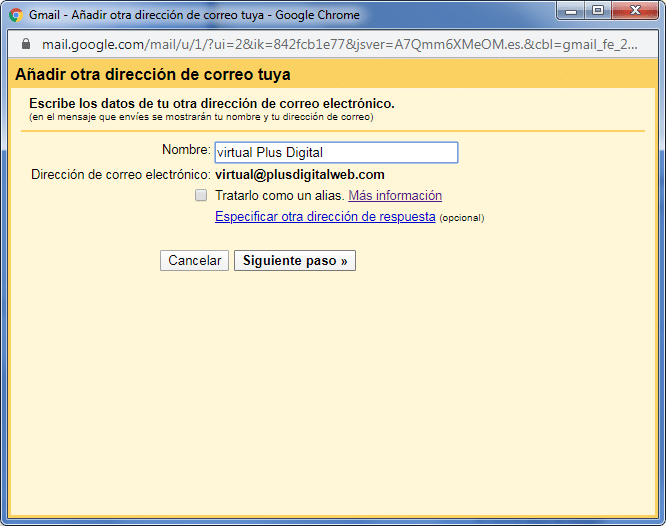The image size is (666, 527).
Task: Focus the Nombre text field
Action: [x=336, y=152]
